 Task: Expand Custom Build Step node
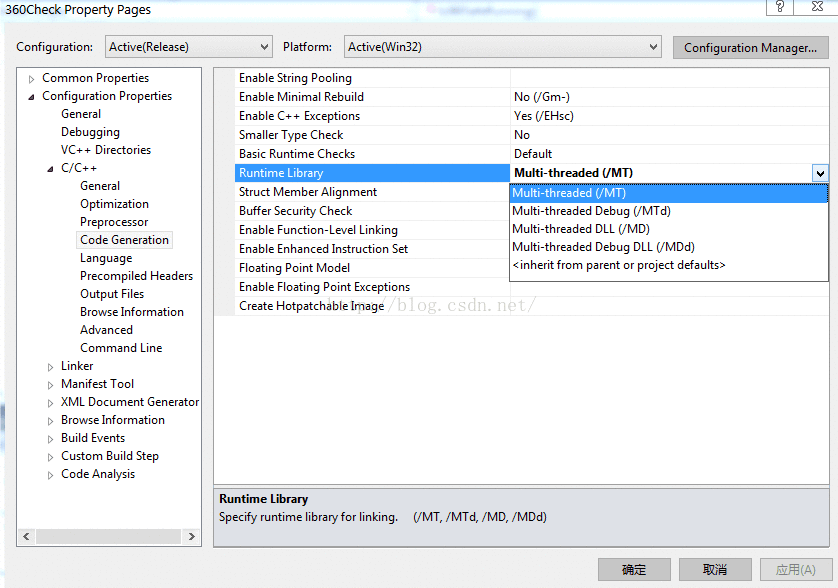(50, 457)
